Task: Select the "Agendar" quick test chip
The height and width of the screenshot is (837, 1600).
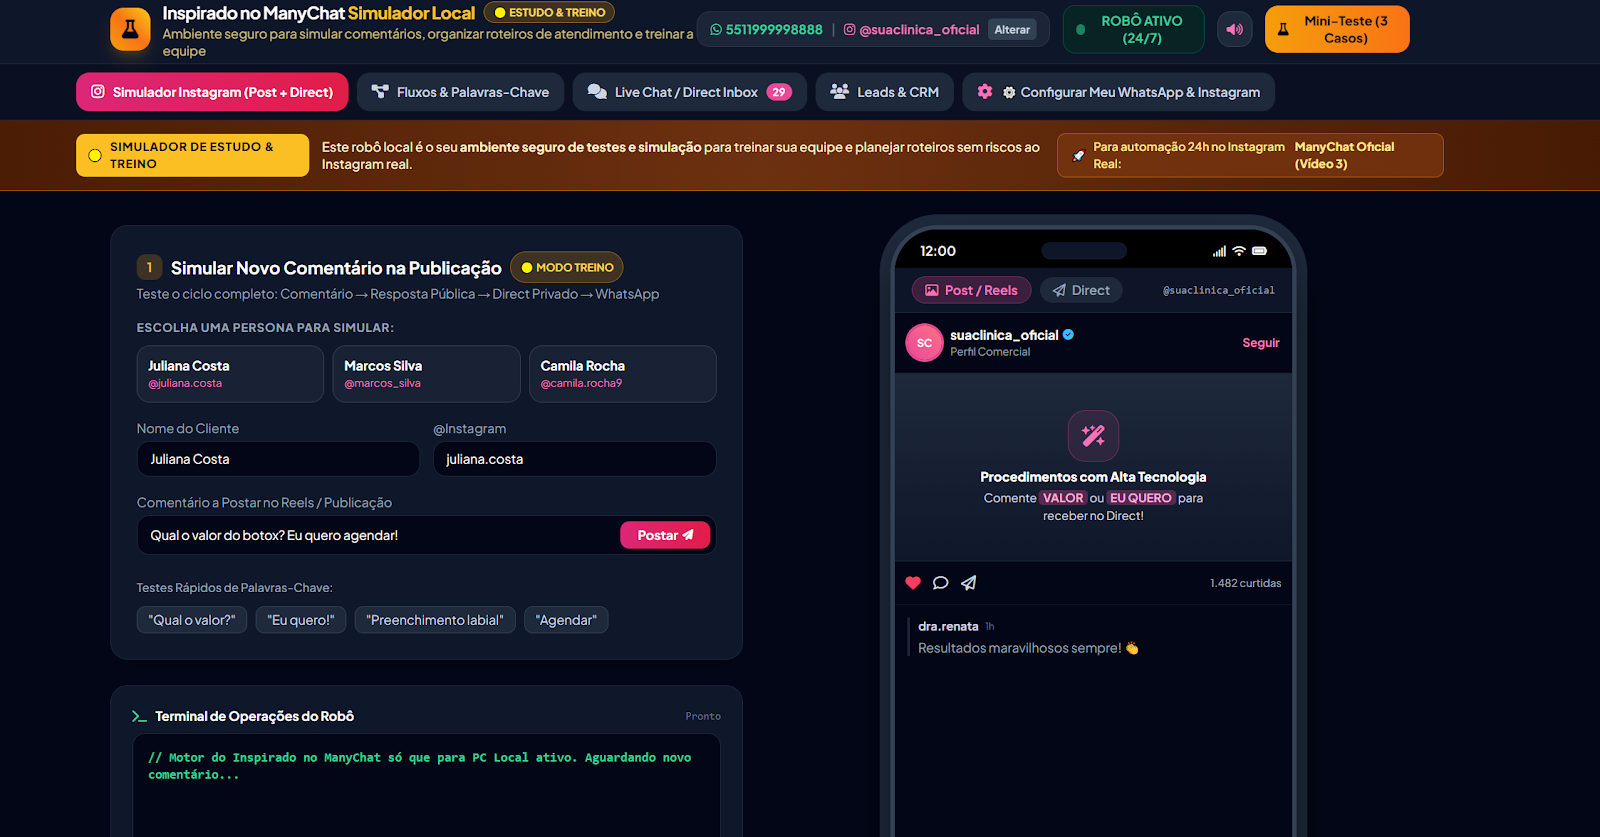Action: [566, 620]
